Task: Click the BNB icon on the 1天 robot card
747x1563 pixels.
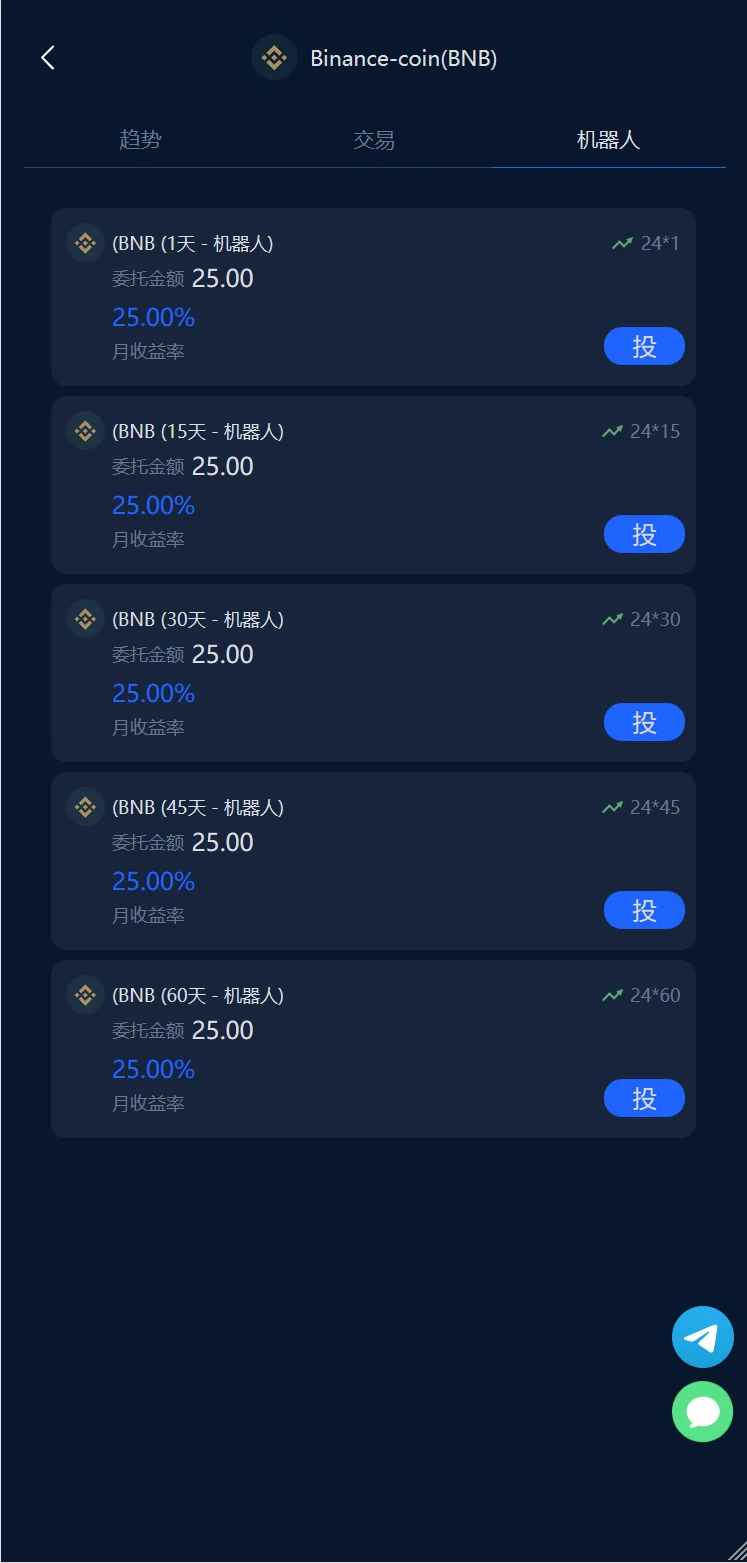Action: [85, 243]
